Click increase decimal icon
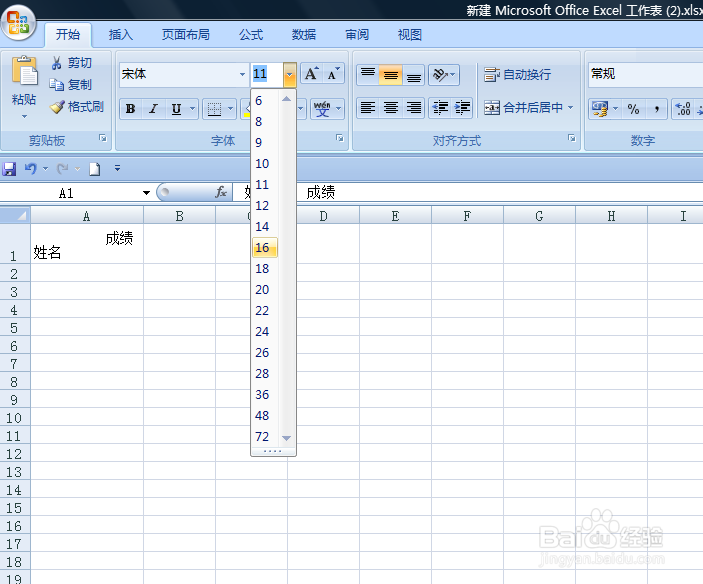Viewport: 703px width, 584px height. point(683,109)
